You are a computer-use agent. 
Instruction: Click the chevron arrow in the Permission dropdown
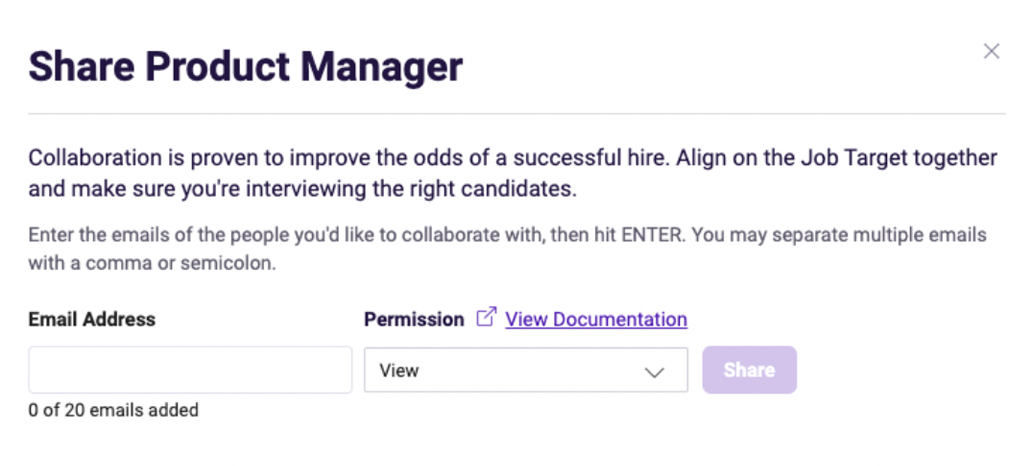click(x=655, y=371)
